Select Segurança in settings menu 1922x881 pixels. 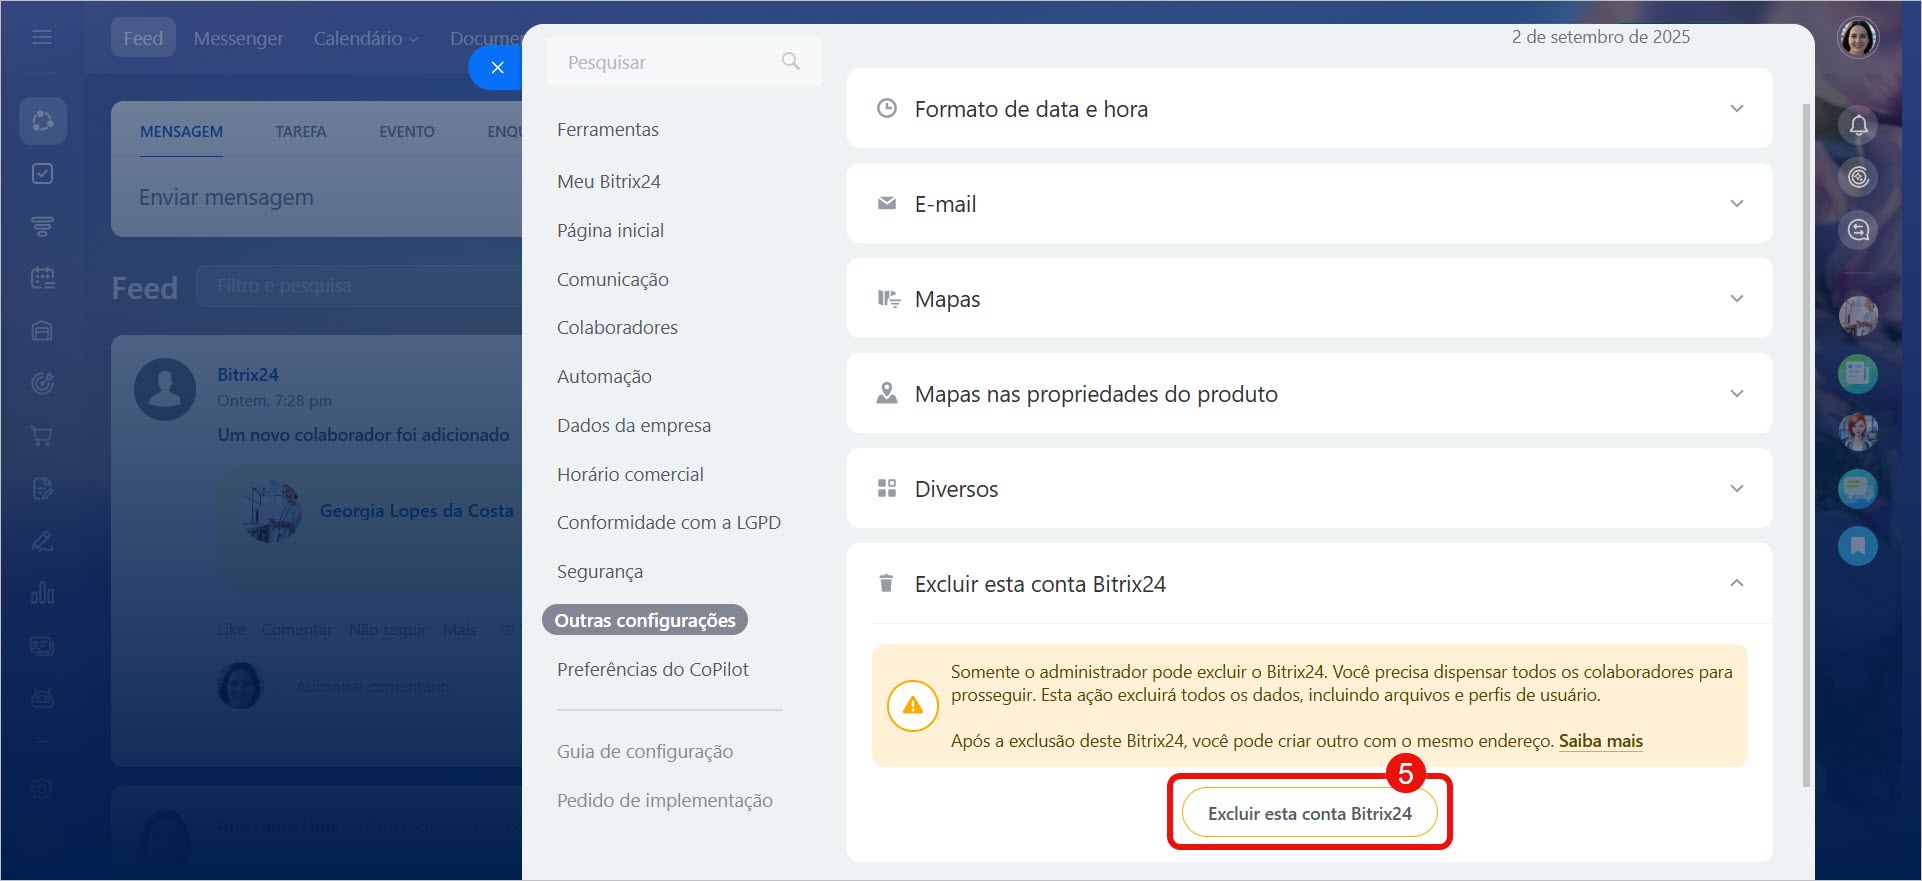600,571
